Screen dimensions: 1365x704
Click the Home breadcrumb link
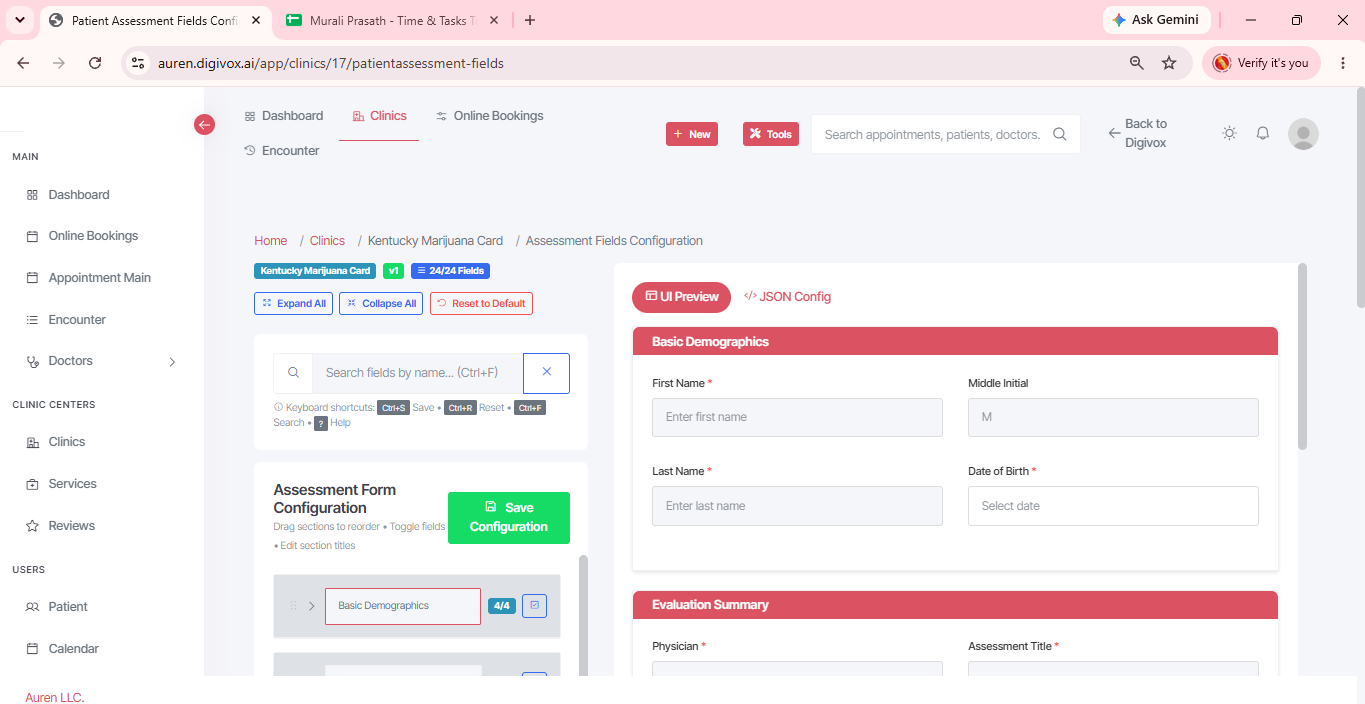271,241
